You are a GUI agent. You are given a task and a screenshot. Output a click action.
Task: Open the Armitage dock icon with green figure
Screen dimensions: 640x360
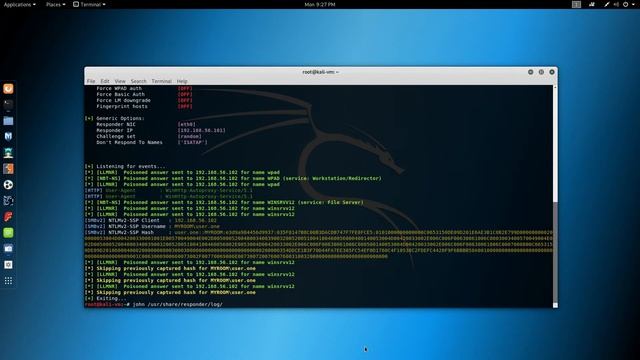pyautogui.click(x=8, y=153)
